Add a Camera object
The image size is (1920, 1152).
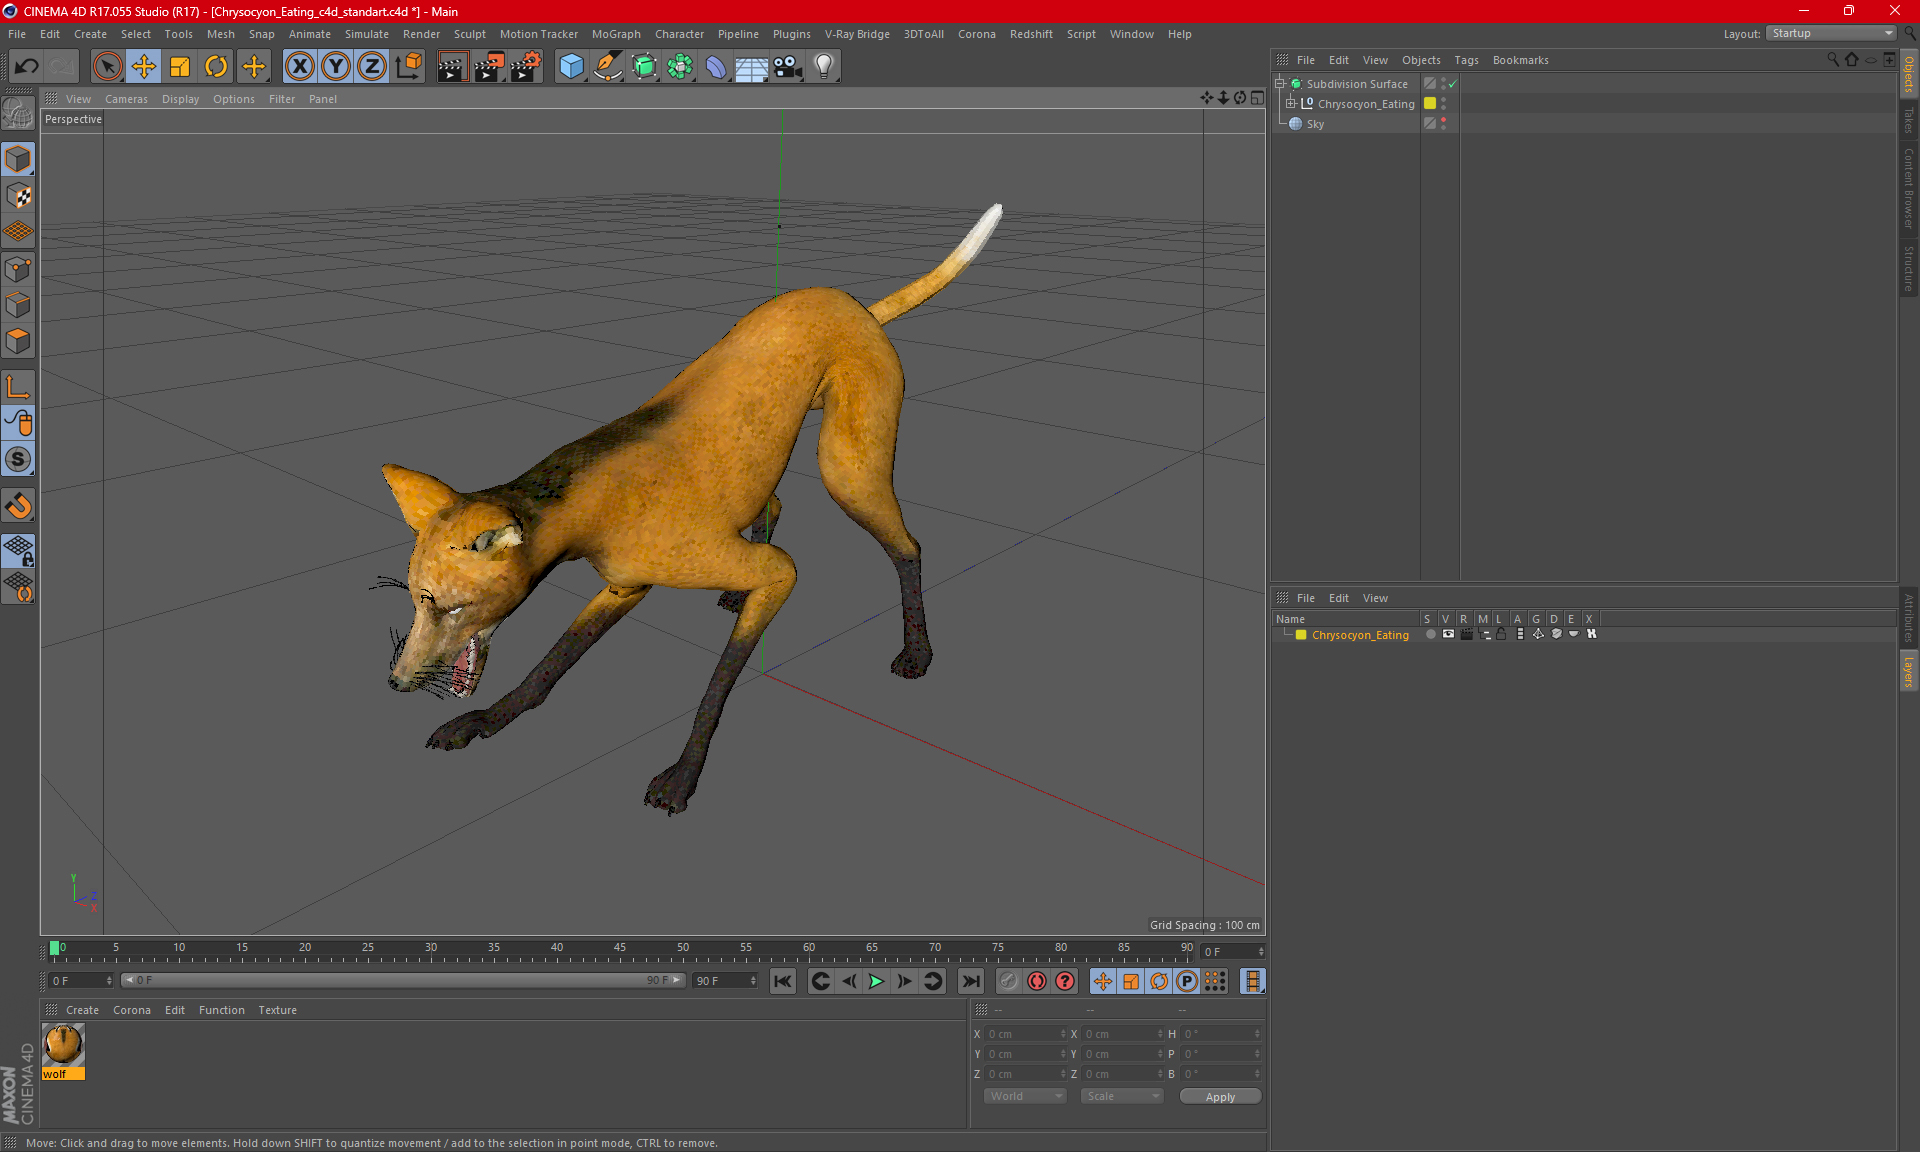(788, 66)
